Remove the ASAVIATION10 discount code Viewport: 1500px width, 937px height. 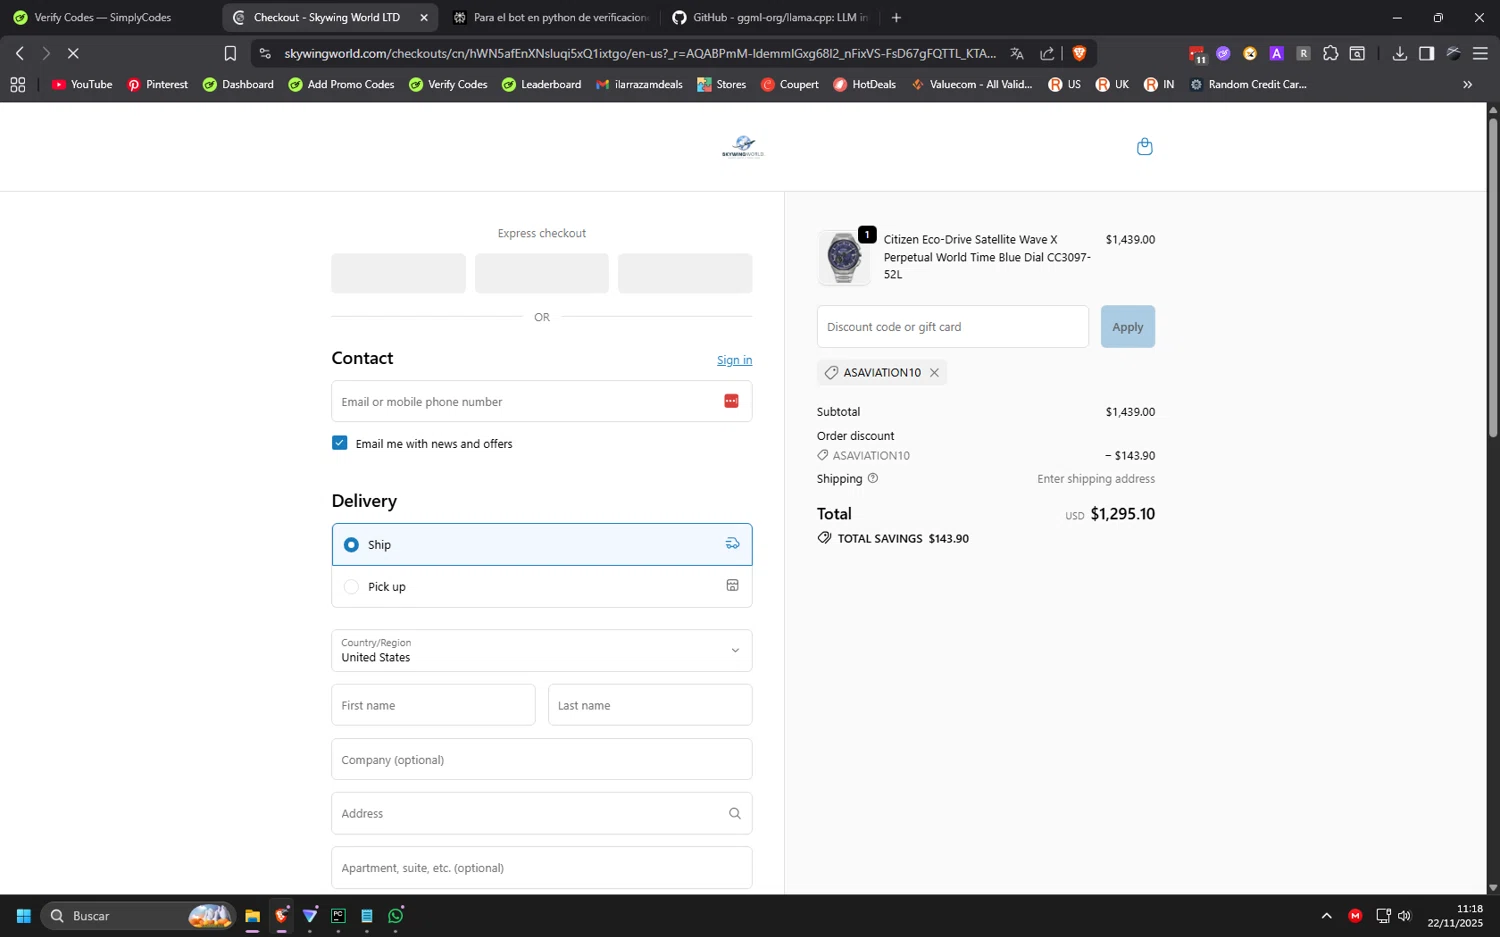click(934, 373)
